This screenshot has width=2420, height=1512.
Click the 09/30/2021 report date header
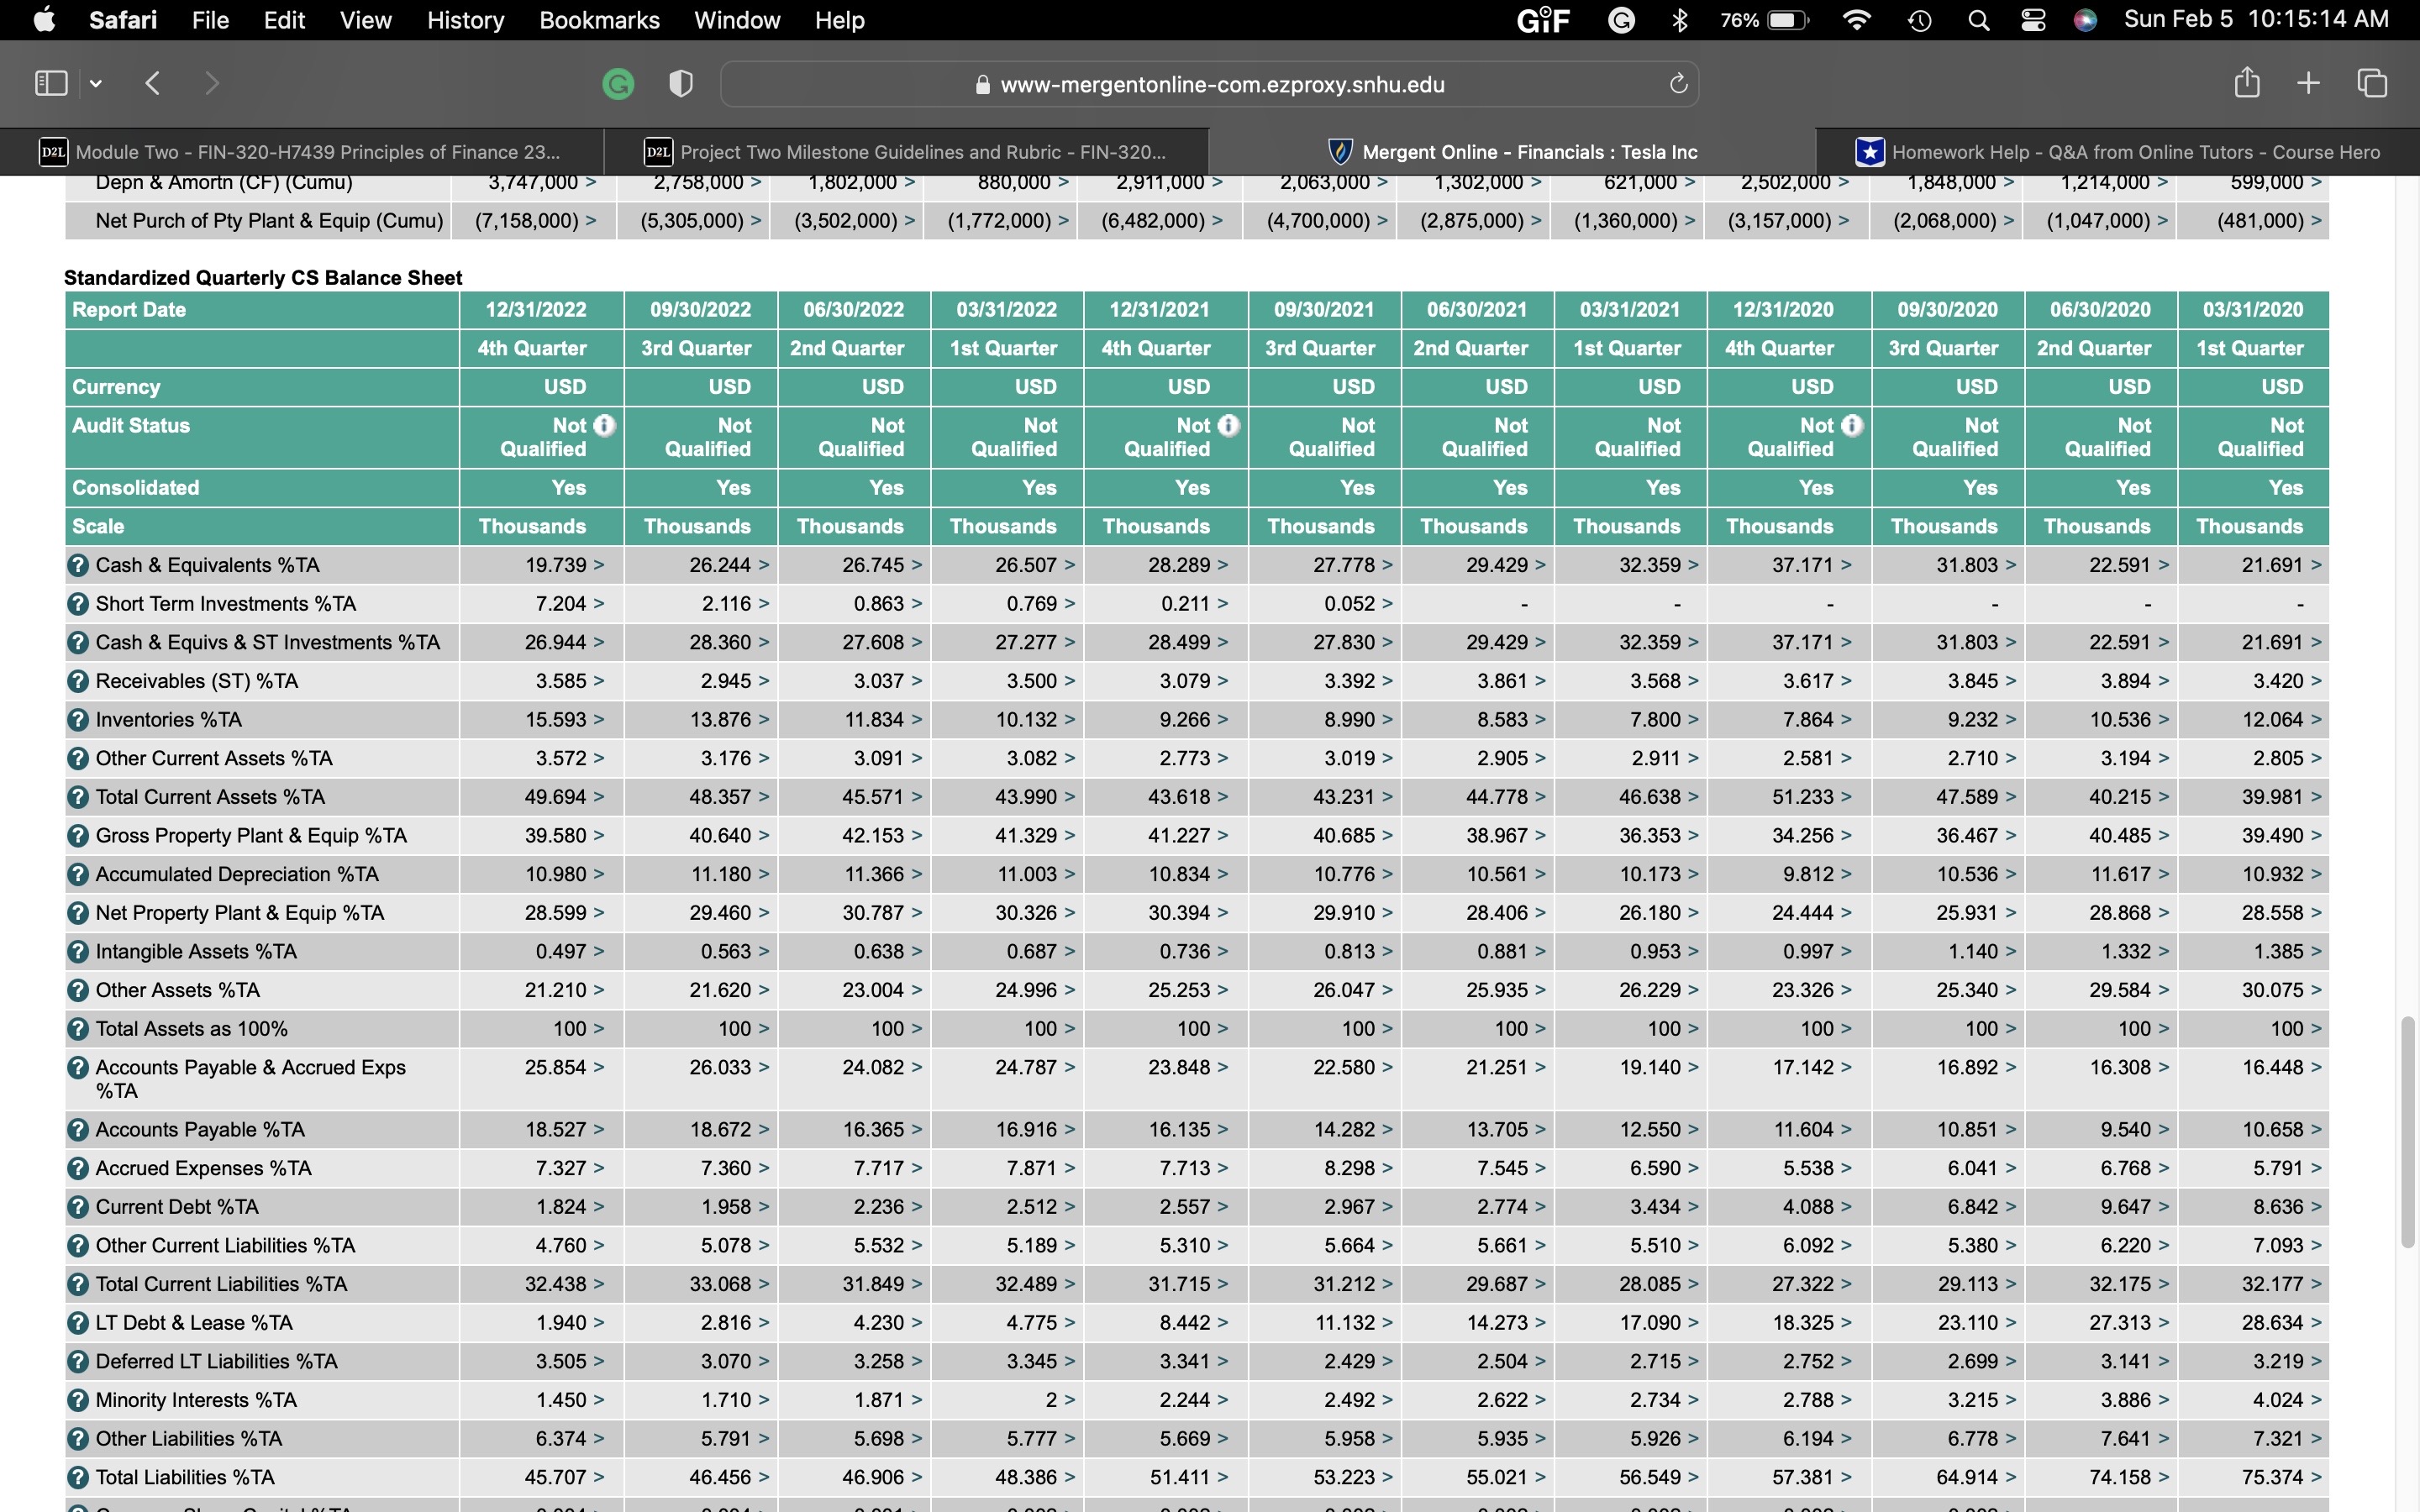[1323, 310]
